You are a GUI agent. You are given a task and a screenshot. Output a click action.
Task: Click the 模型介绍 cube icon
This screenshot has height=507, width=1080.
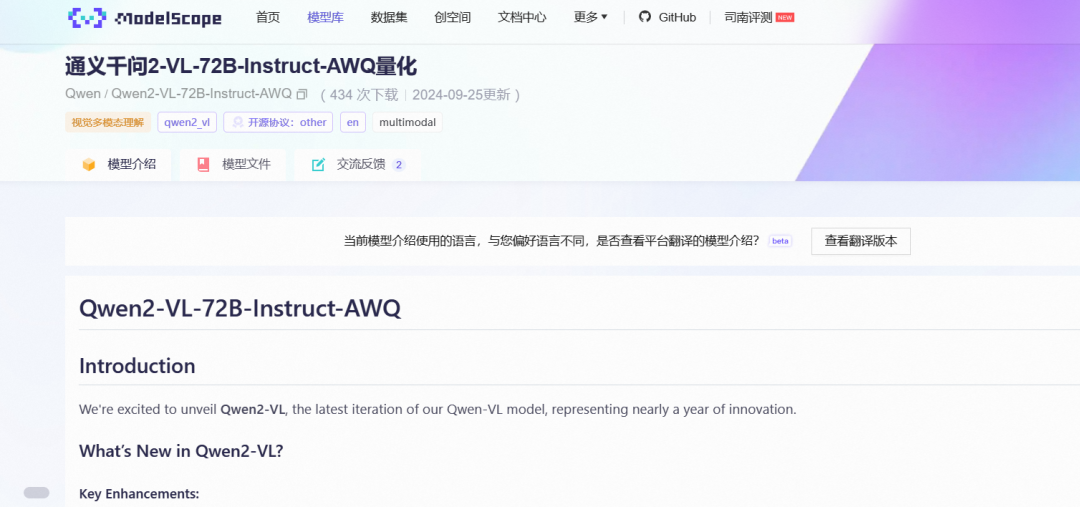89,165
